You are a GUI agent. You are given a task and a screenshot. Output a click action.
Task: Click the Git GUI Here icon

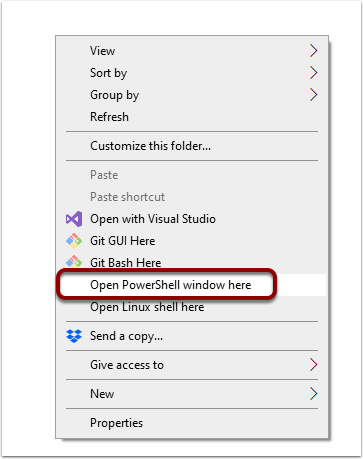(x=74, y=241)
